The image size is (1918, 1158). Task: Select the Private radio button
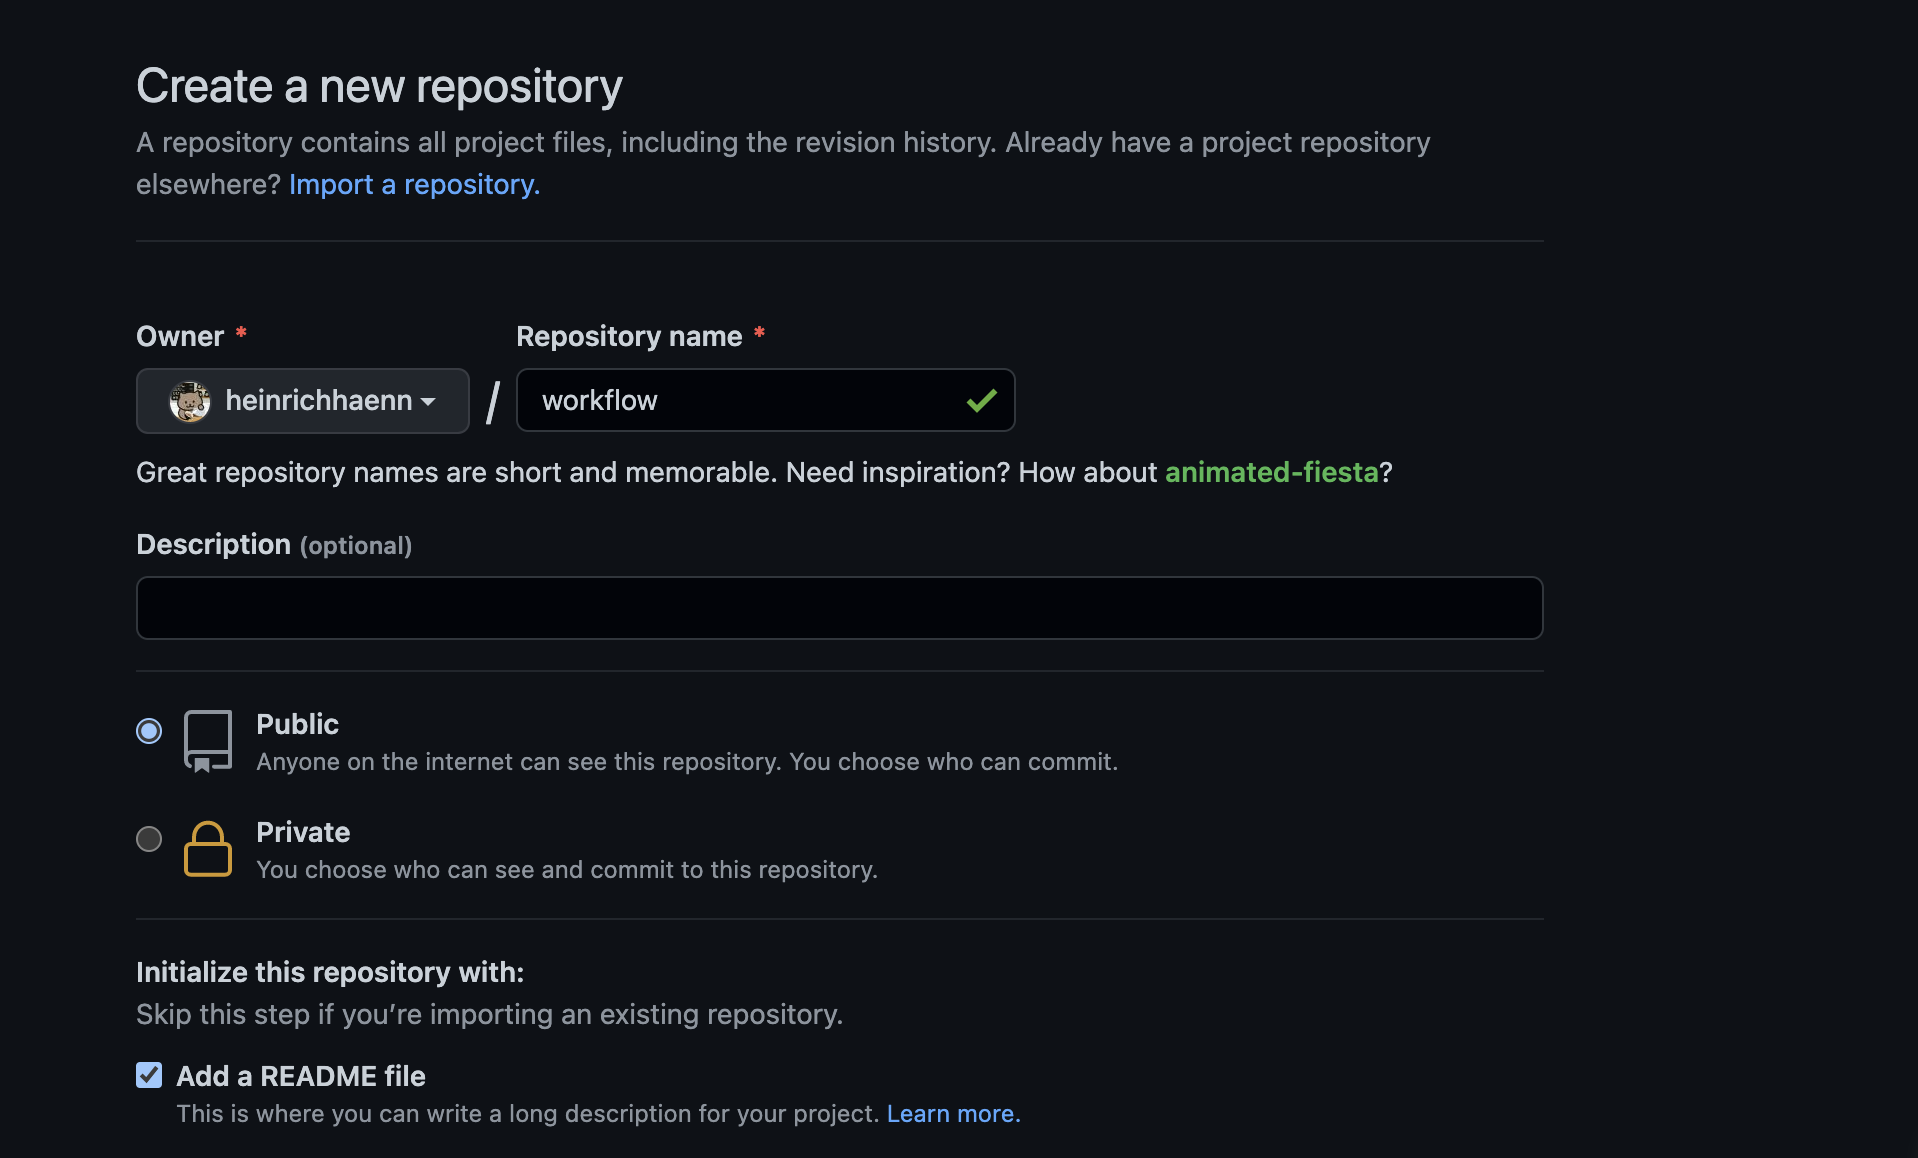149,839
